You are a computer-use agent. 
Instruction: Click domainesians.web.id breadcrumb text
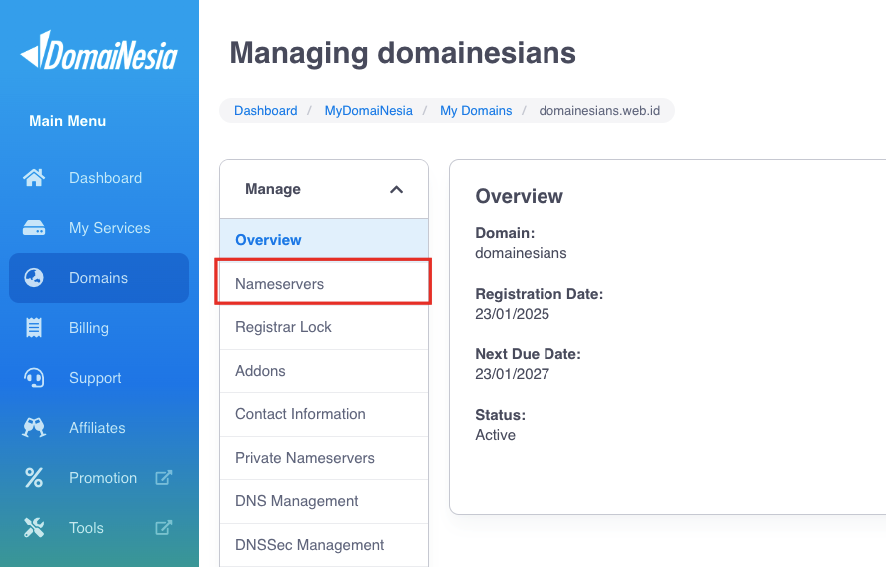tap(600, 110)
